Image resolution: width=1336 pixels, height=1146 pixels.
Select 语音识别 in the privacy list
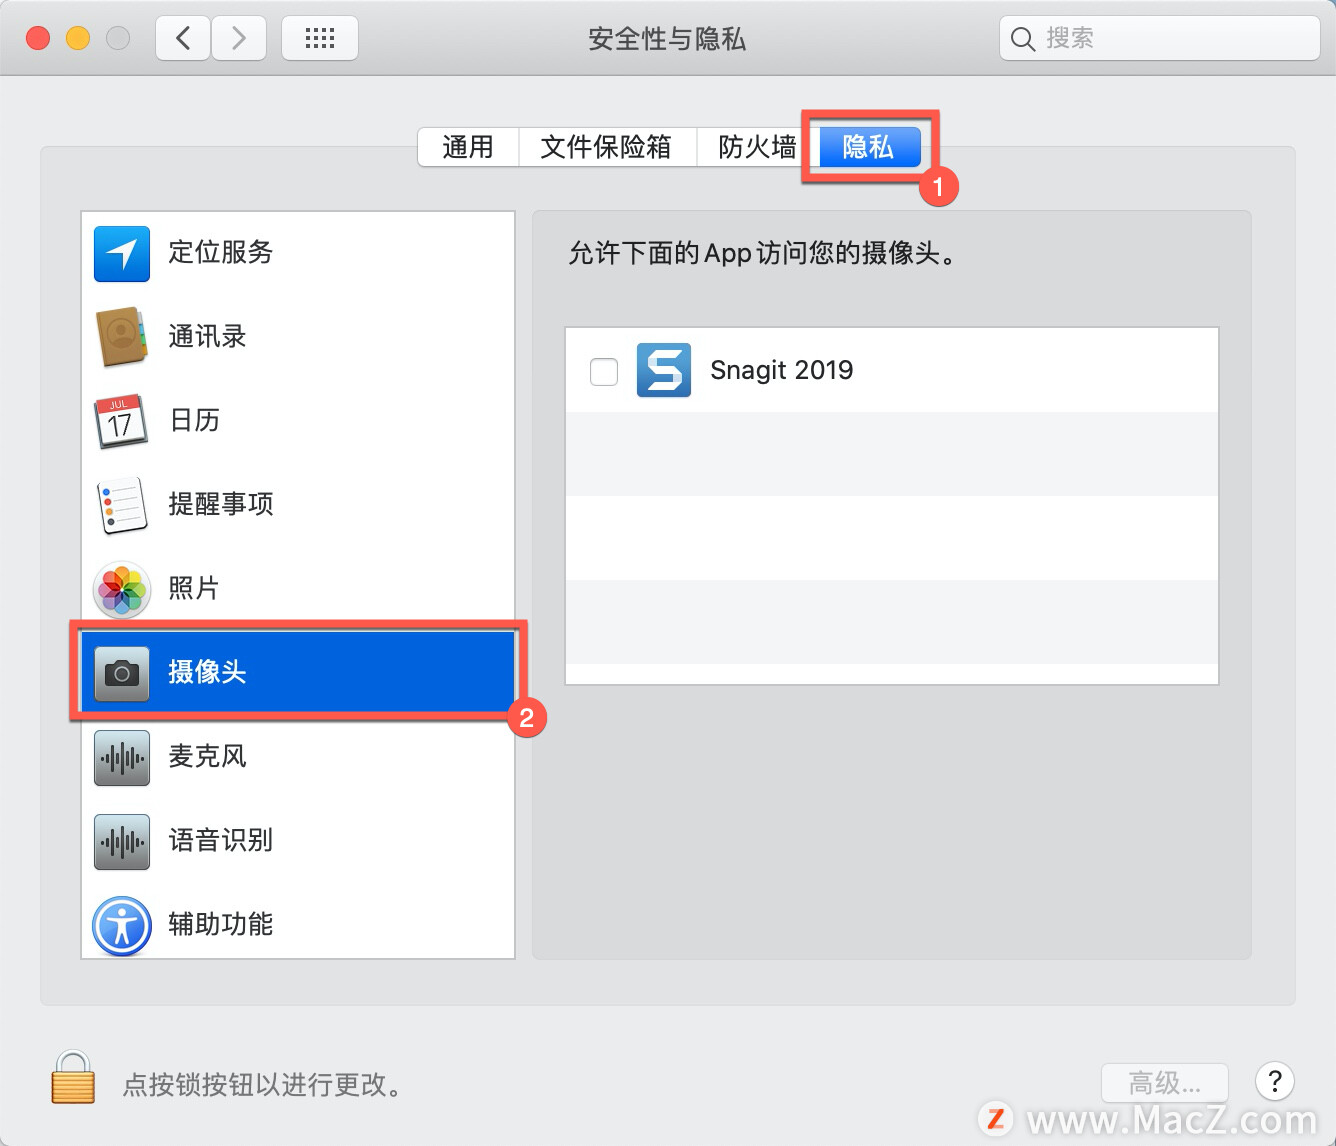point(298,841)
